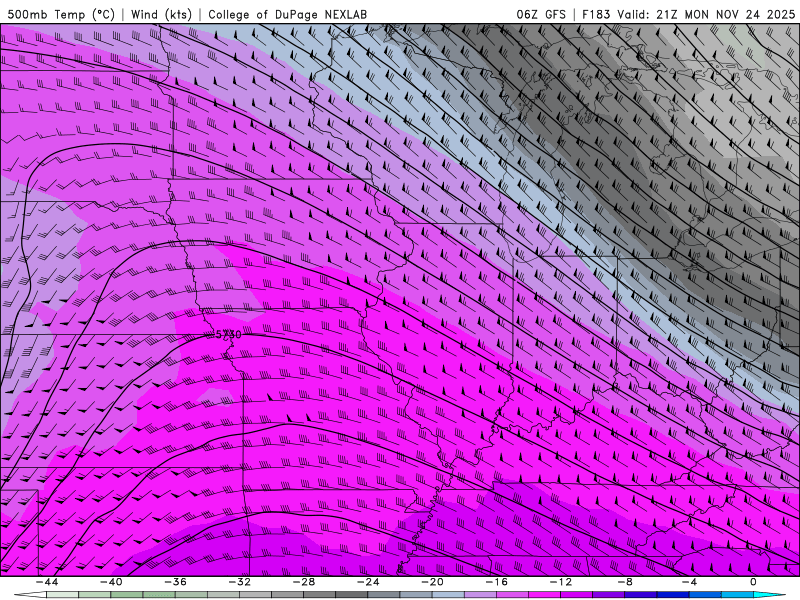Viewport: 800px width, 600px height.
Task: Click the '-36' color scale label
Action: pos(175,582)
